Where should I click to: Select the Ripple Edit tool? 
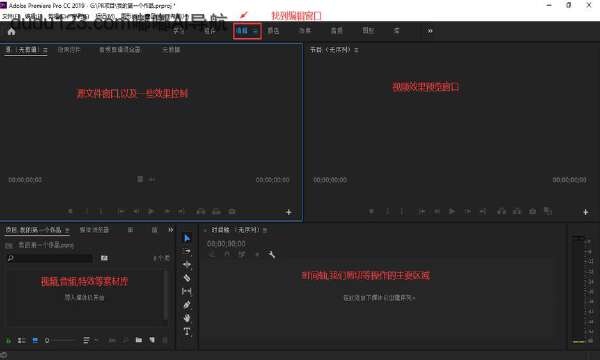click(x=187, y=264)
